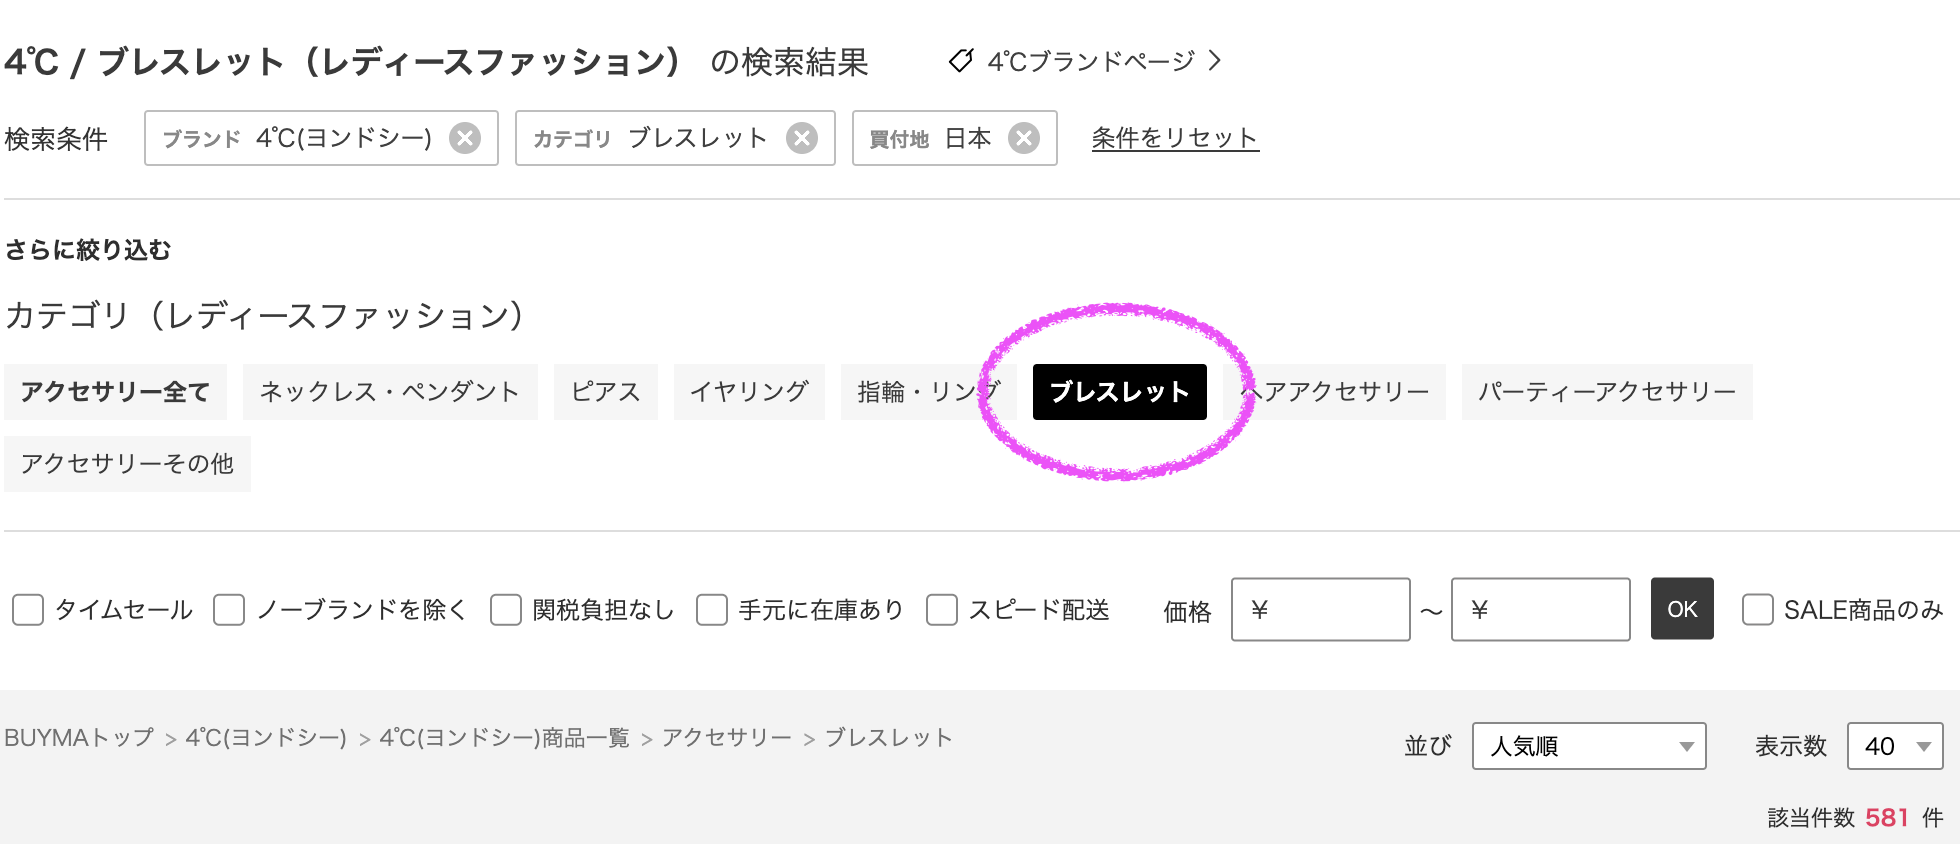This screenshot has width=1960, height=844.
Task: Click 条件をリセット link
Action: click(1175, 138)
